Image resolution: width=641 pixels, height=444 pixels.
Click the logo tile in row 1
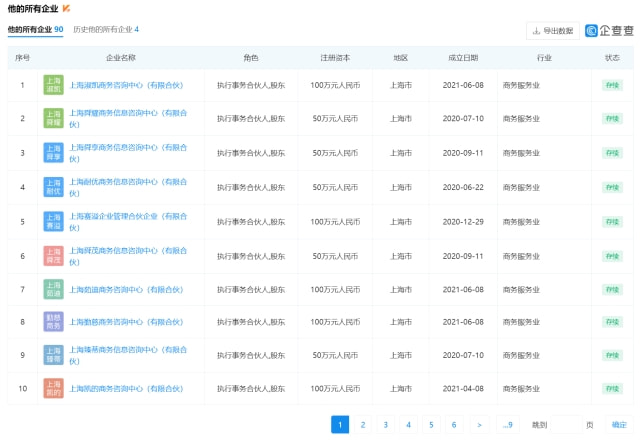(54, 85)
